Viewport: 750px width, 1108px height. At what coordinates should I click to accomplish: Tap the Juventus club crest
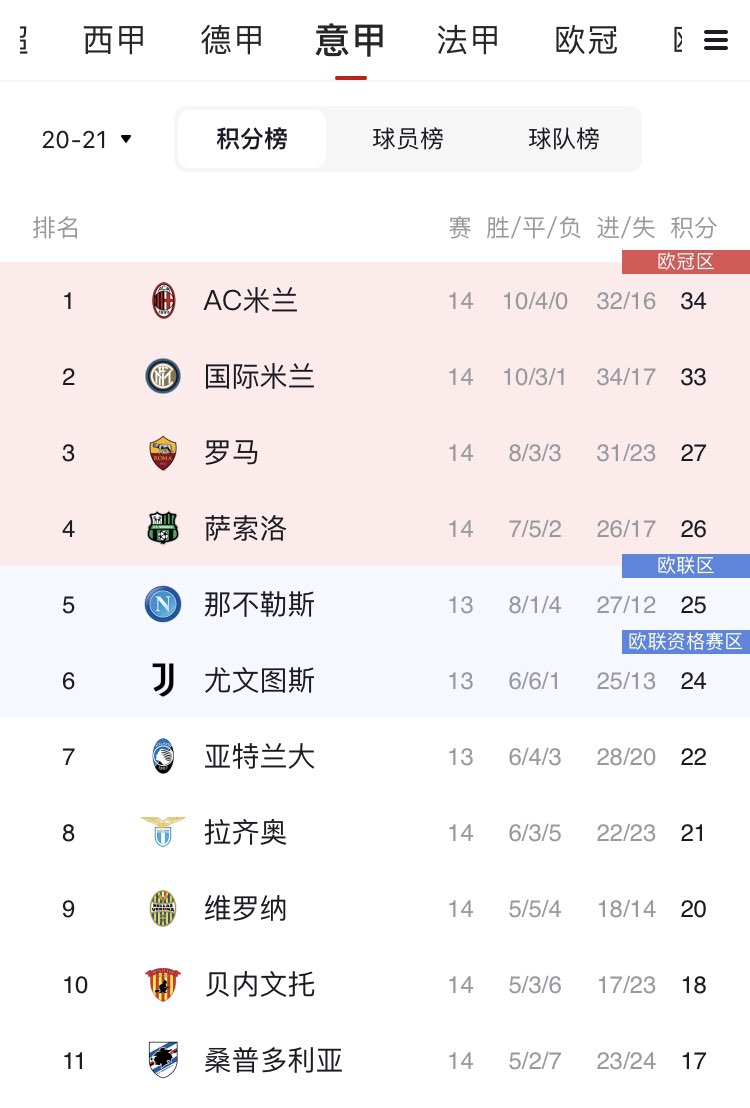coord(163,681)
